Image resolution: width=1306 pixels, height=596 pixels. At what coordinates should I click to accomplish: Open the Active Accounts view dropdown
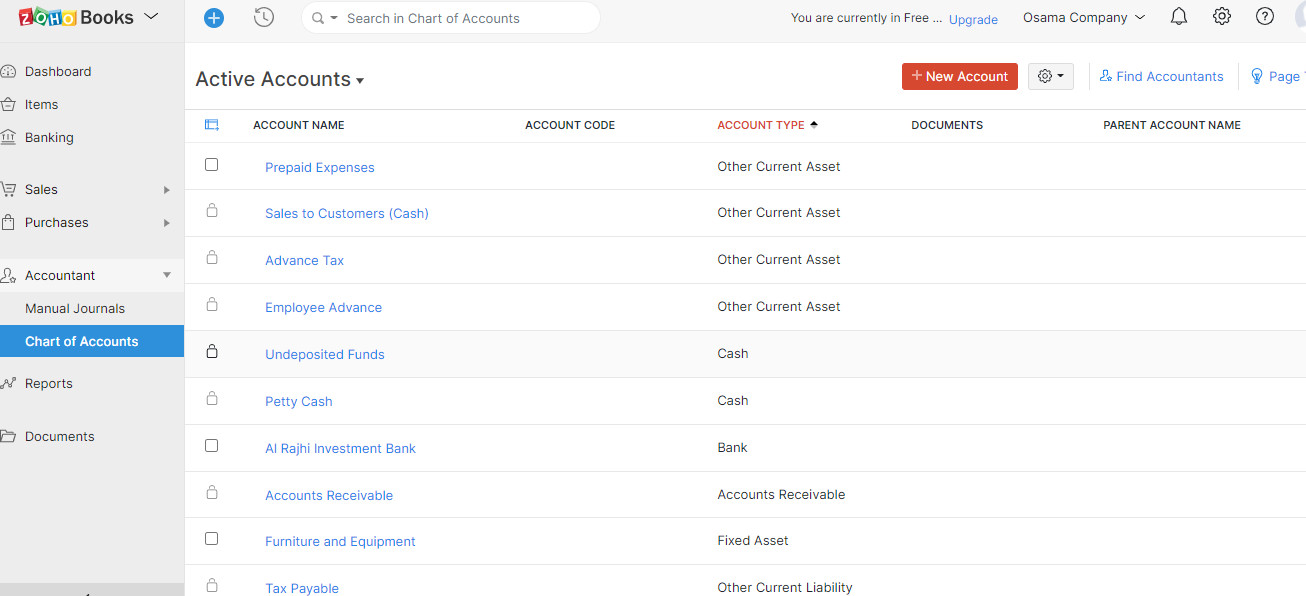tap(280, 79)
